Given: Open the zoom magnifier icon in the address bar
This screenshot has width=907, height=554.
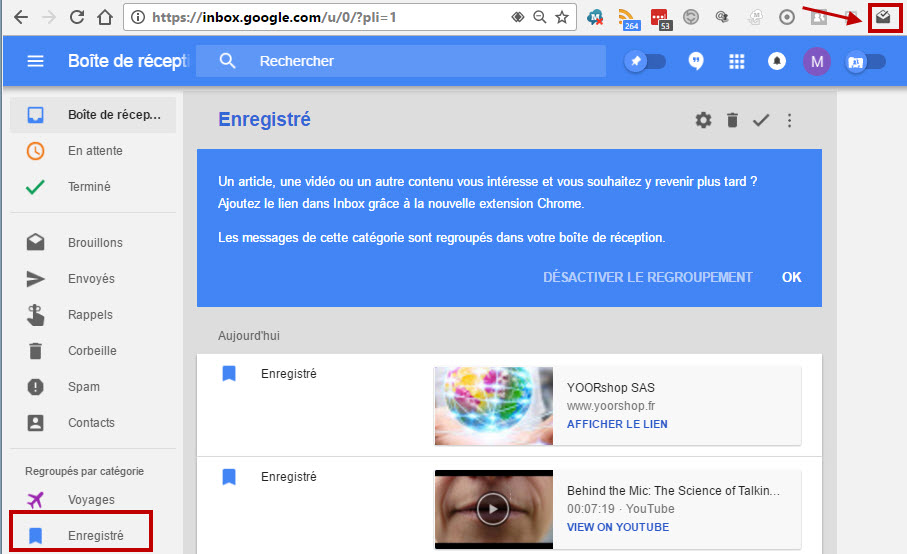Looking at the screenshot, I should pyautogui.click(x=540, y=17).
